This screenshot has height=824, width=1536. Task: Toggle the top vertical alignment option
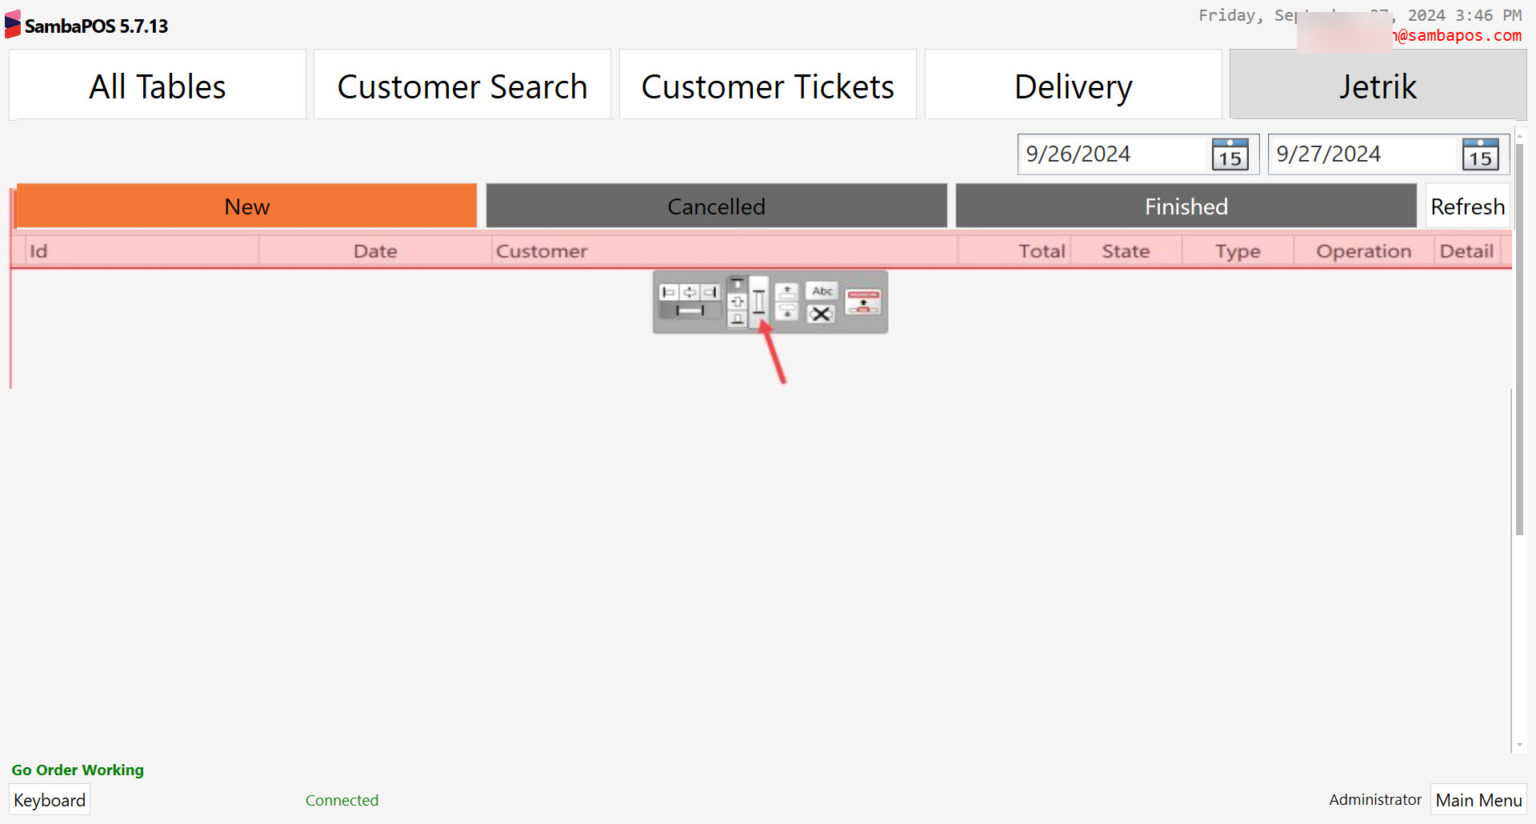coord(738,284)
